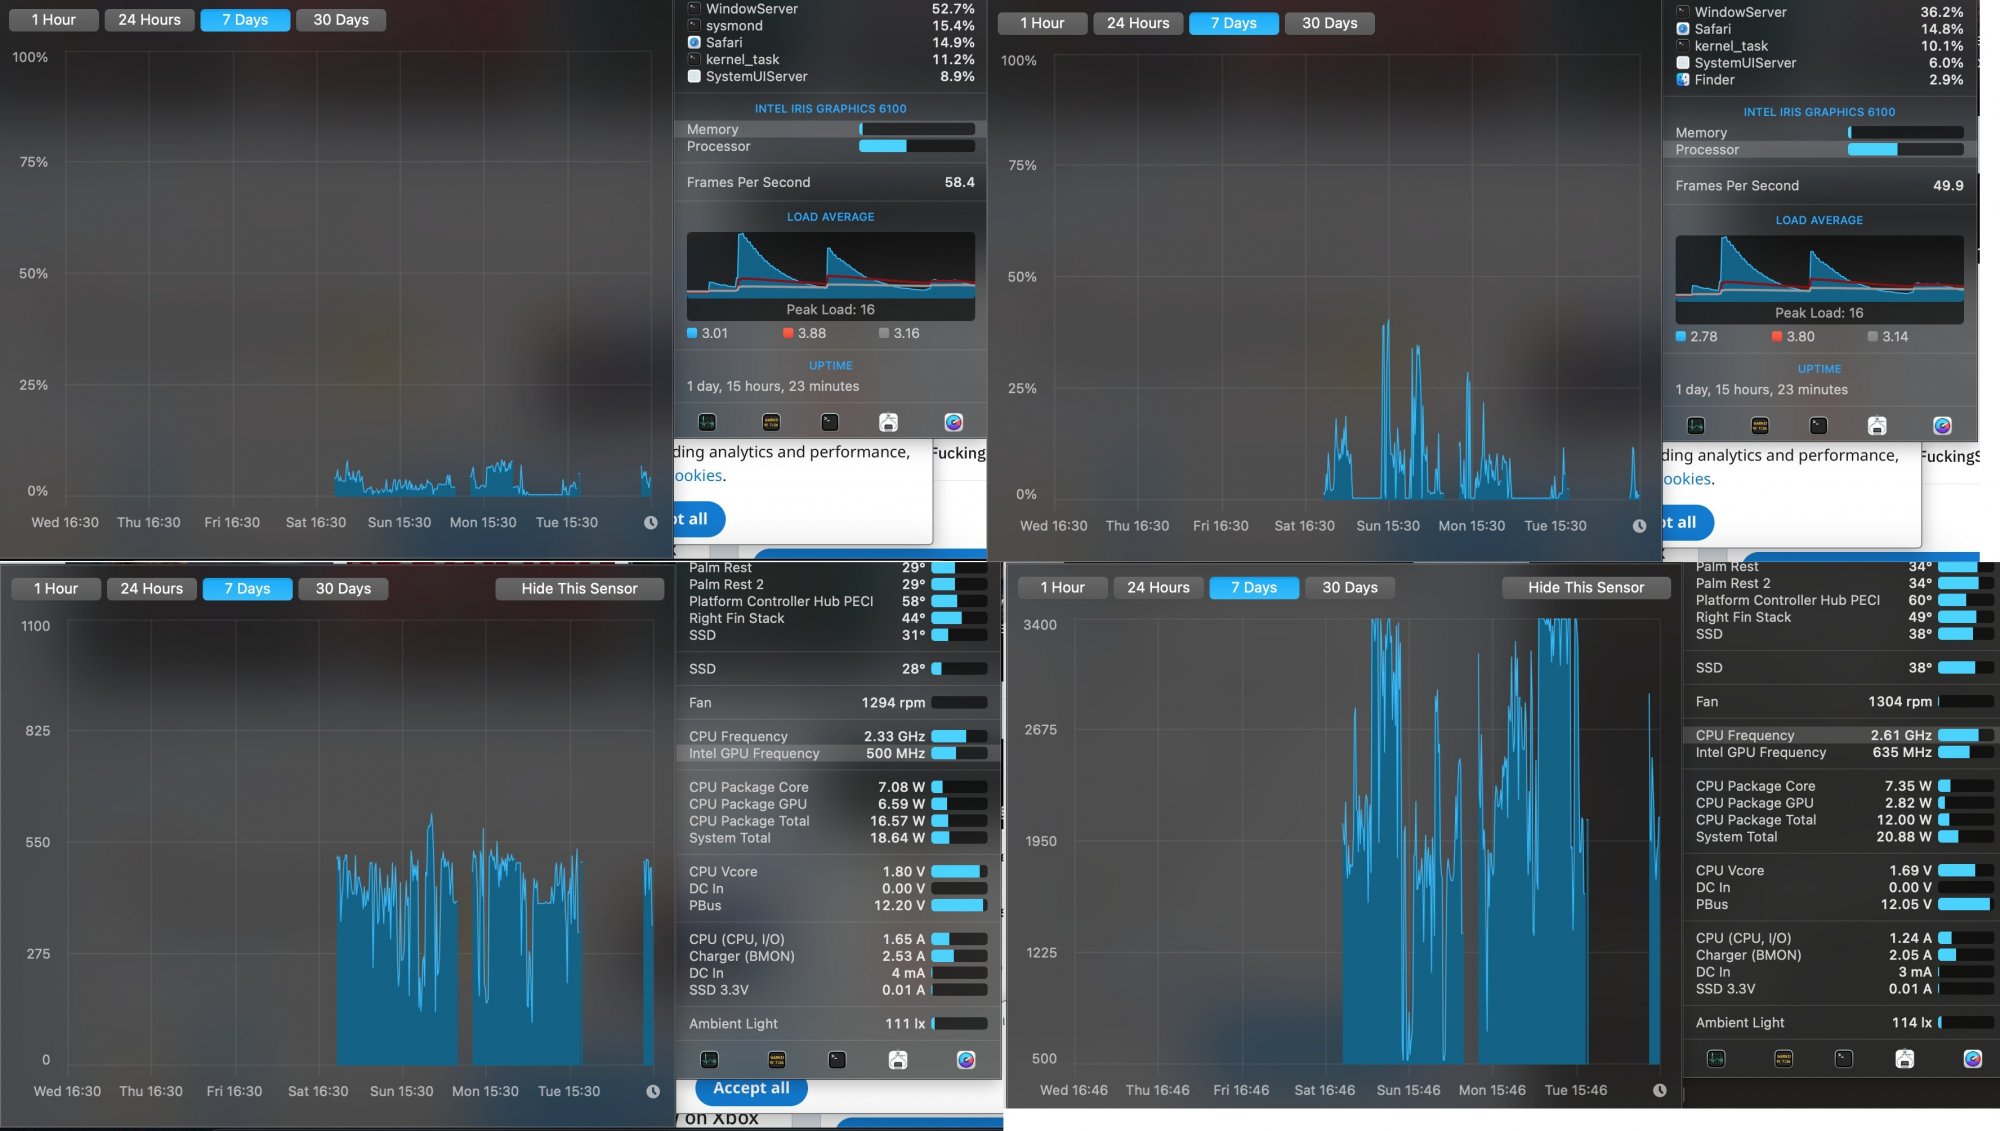Image resolution: width=2000 pixels, height=1131 pixels.
Task: Click iStat Menus gauge icon below 49.9 FPS panel
Action: (x=1941, y=426)
